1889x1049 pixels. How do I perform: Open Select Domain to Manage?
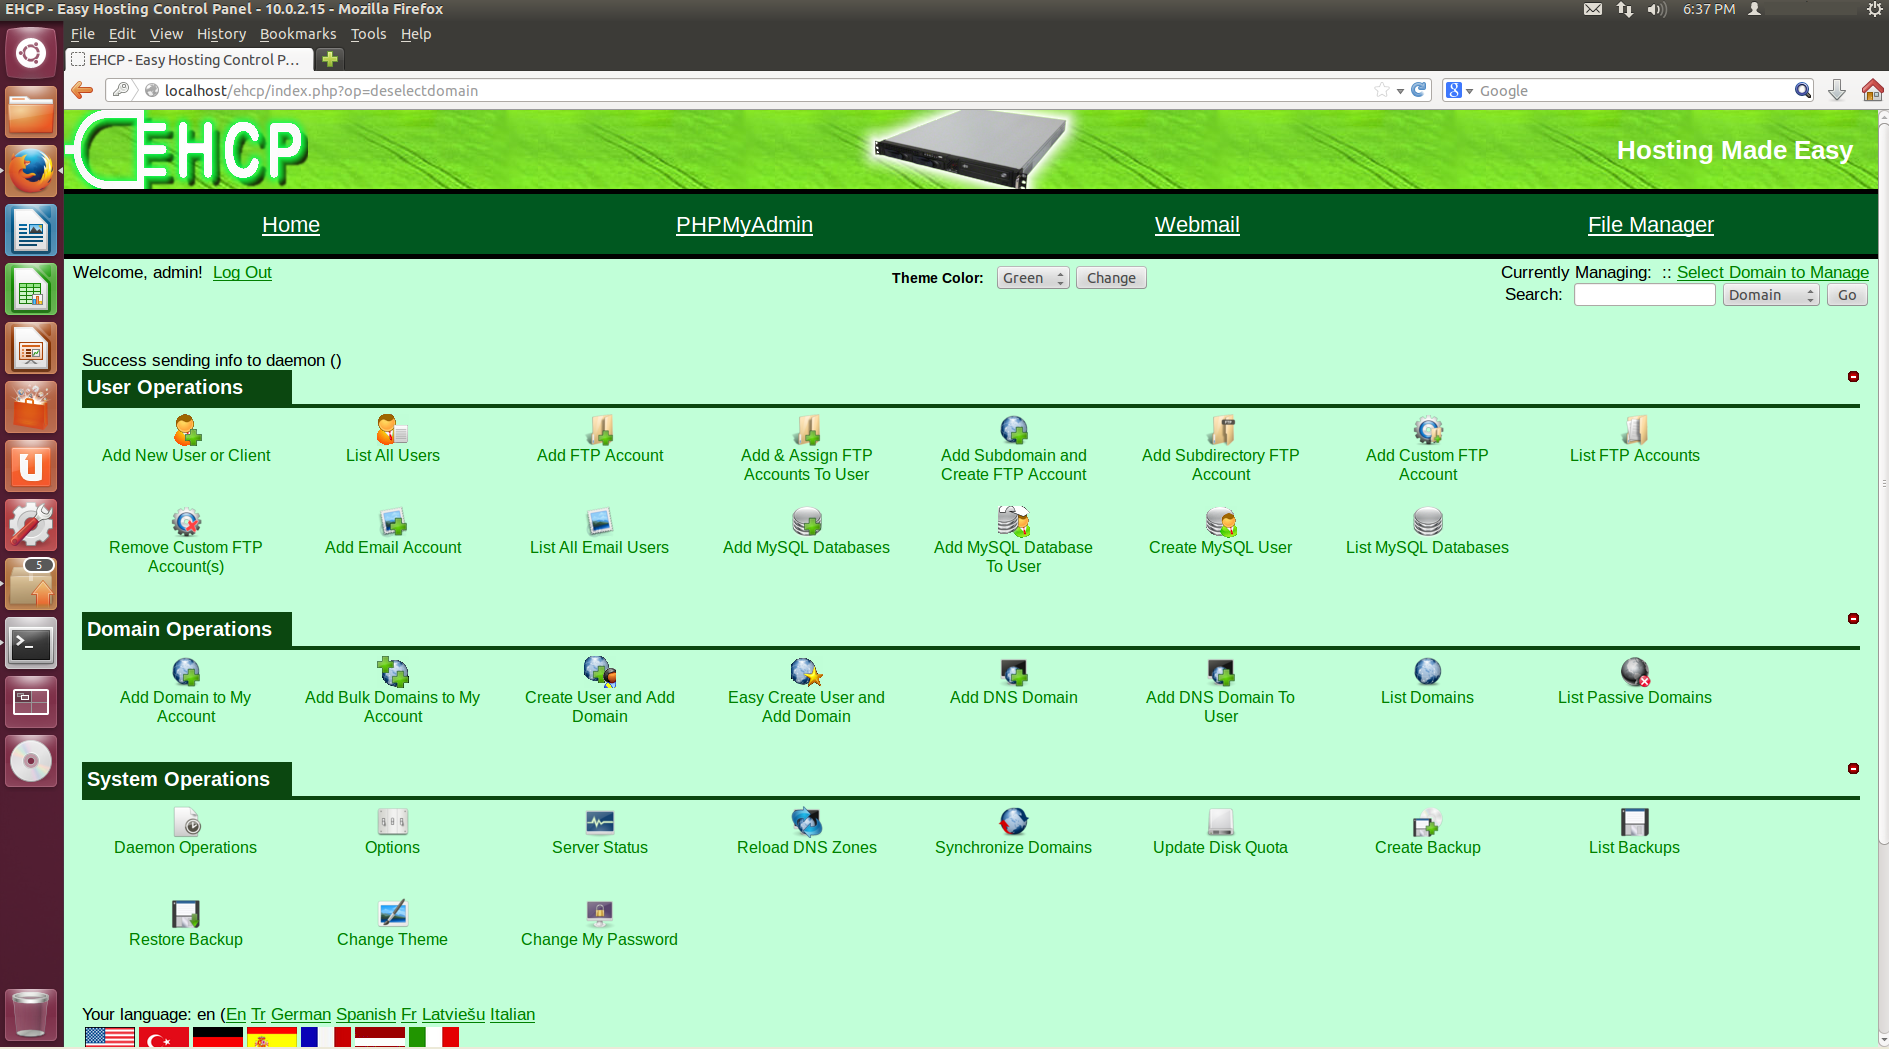pyautogui.click(x=1773, y=272)
